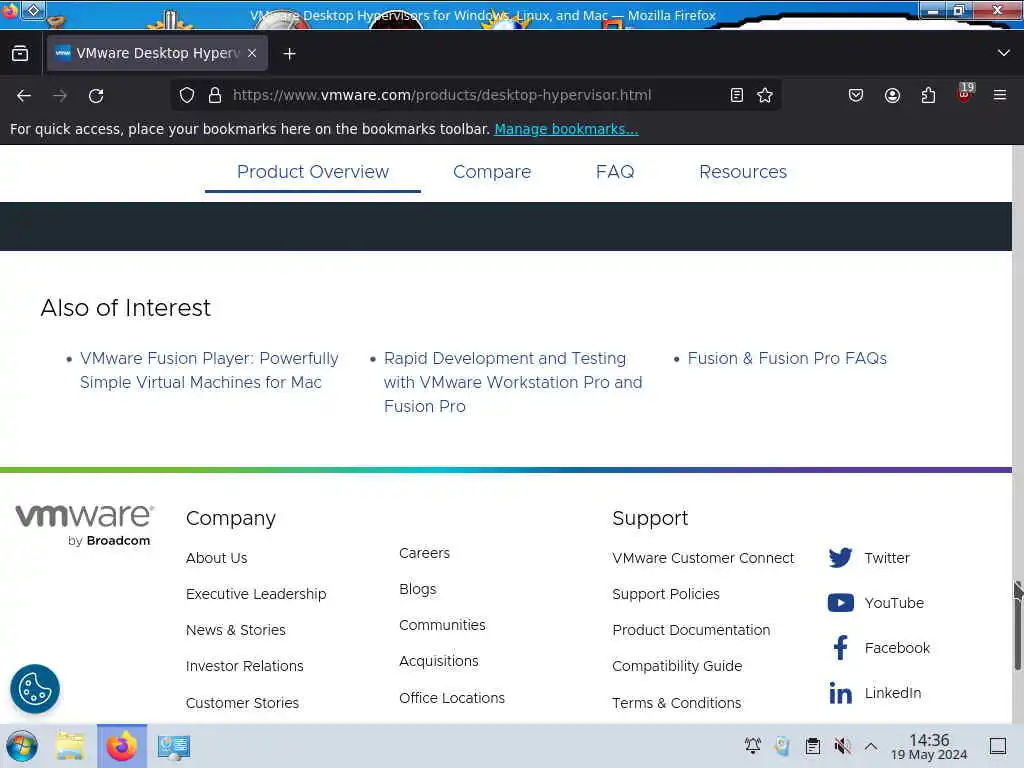Open the desktop settings taskbar icon
The image size is (1024, 768).
[x=174, y=747]
